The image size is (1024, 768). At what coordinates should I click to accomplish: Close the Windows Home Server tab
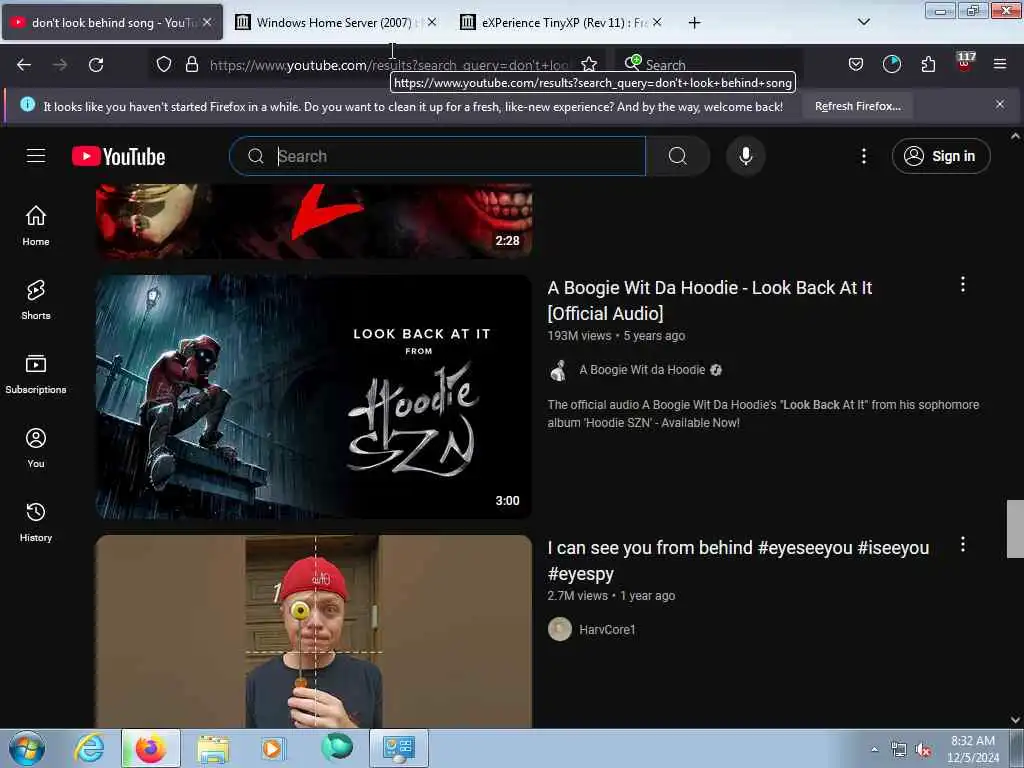coord(432,22)
